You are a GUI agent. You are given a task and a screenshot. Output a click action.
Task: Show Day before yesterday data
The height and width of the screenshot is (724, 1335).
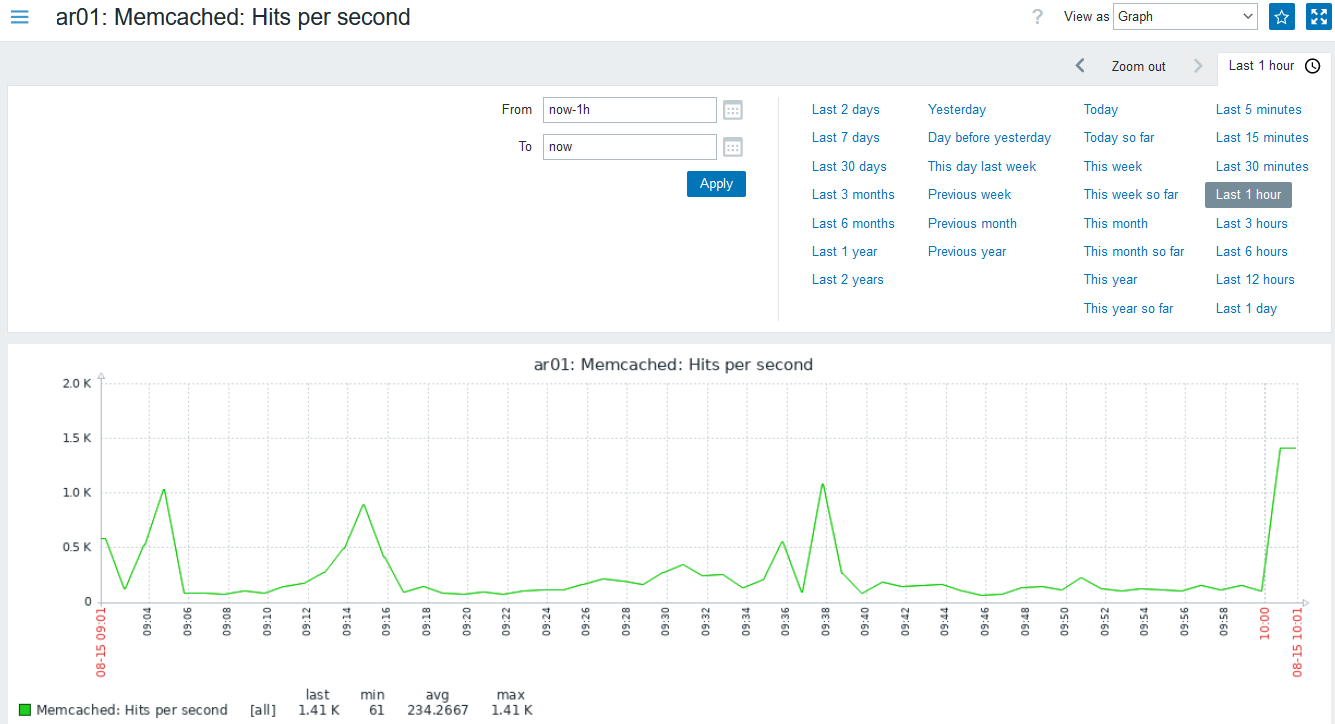click(x=990, y=138)
